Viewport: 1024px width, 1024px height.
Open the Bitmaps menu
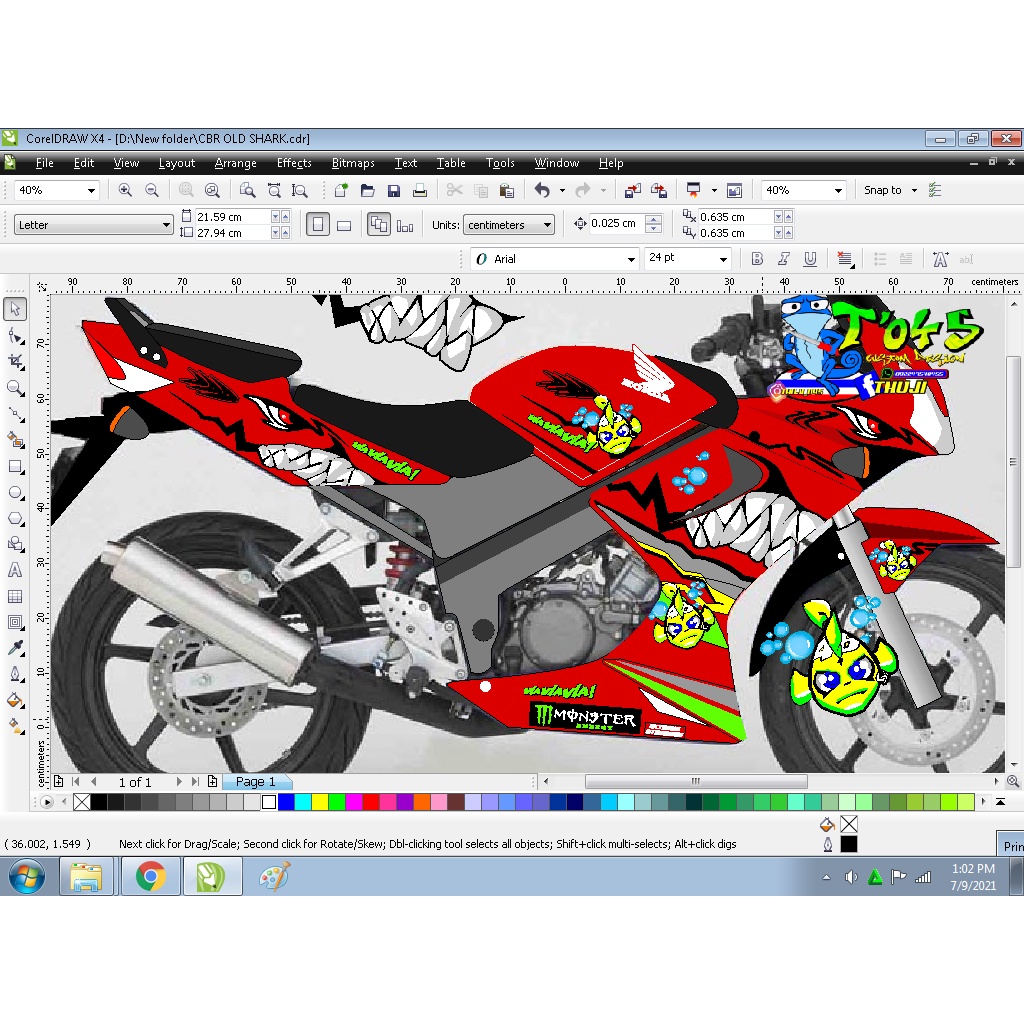pos(353,163)
